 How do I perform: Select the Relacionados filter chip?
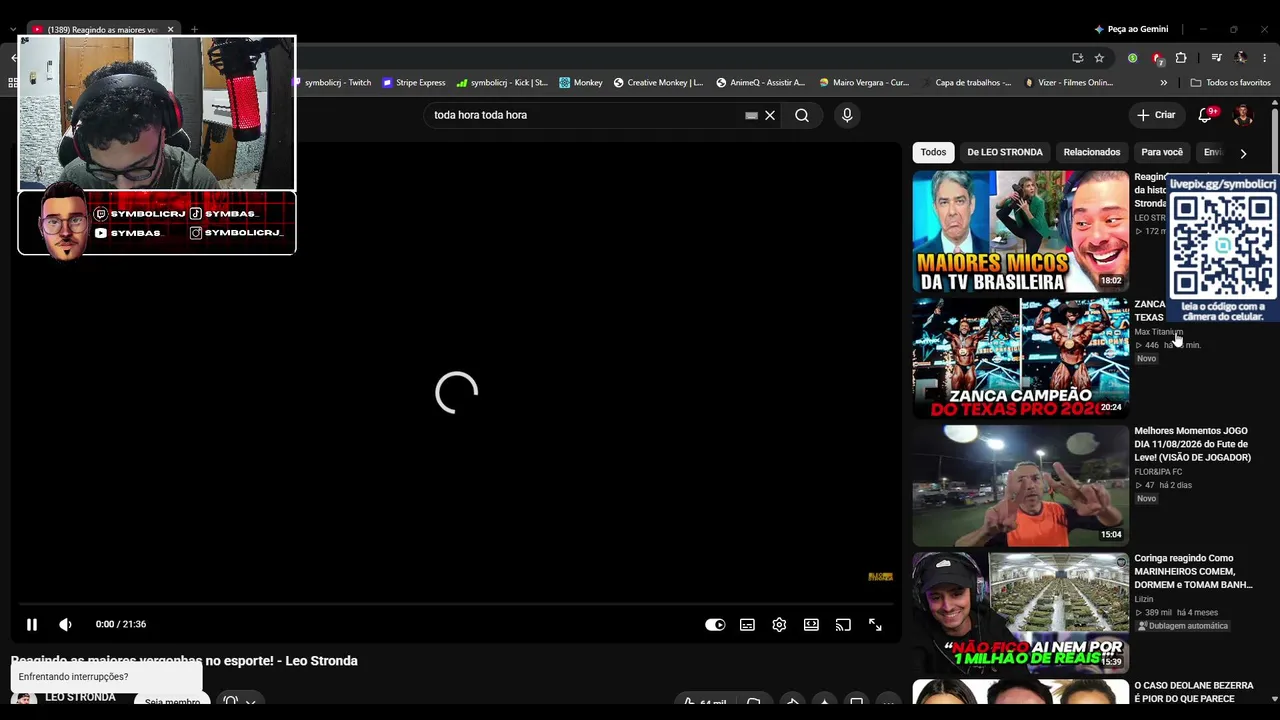(1092, 152)
